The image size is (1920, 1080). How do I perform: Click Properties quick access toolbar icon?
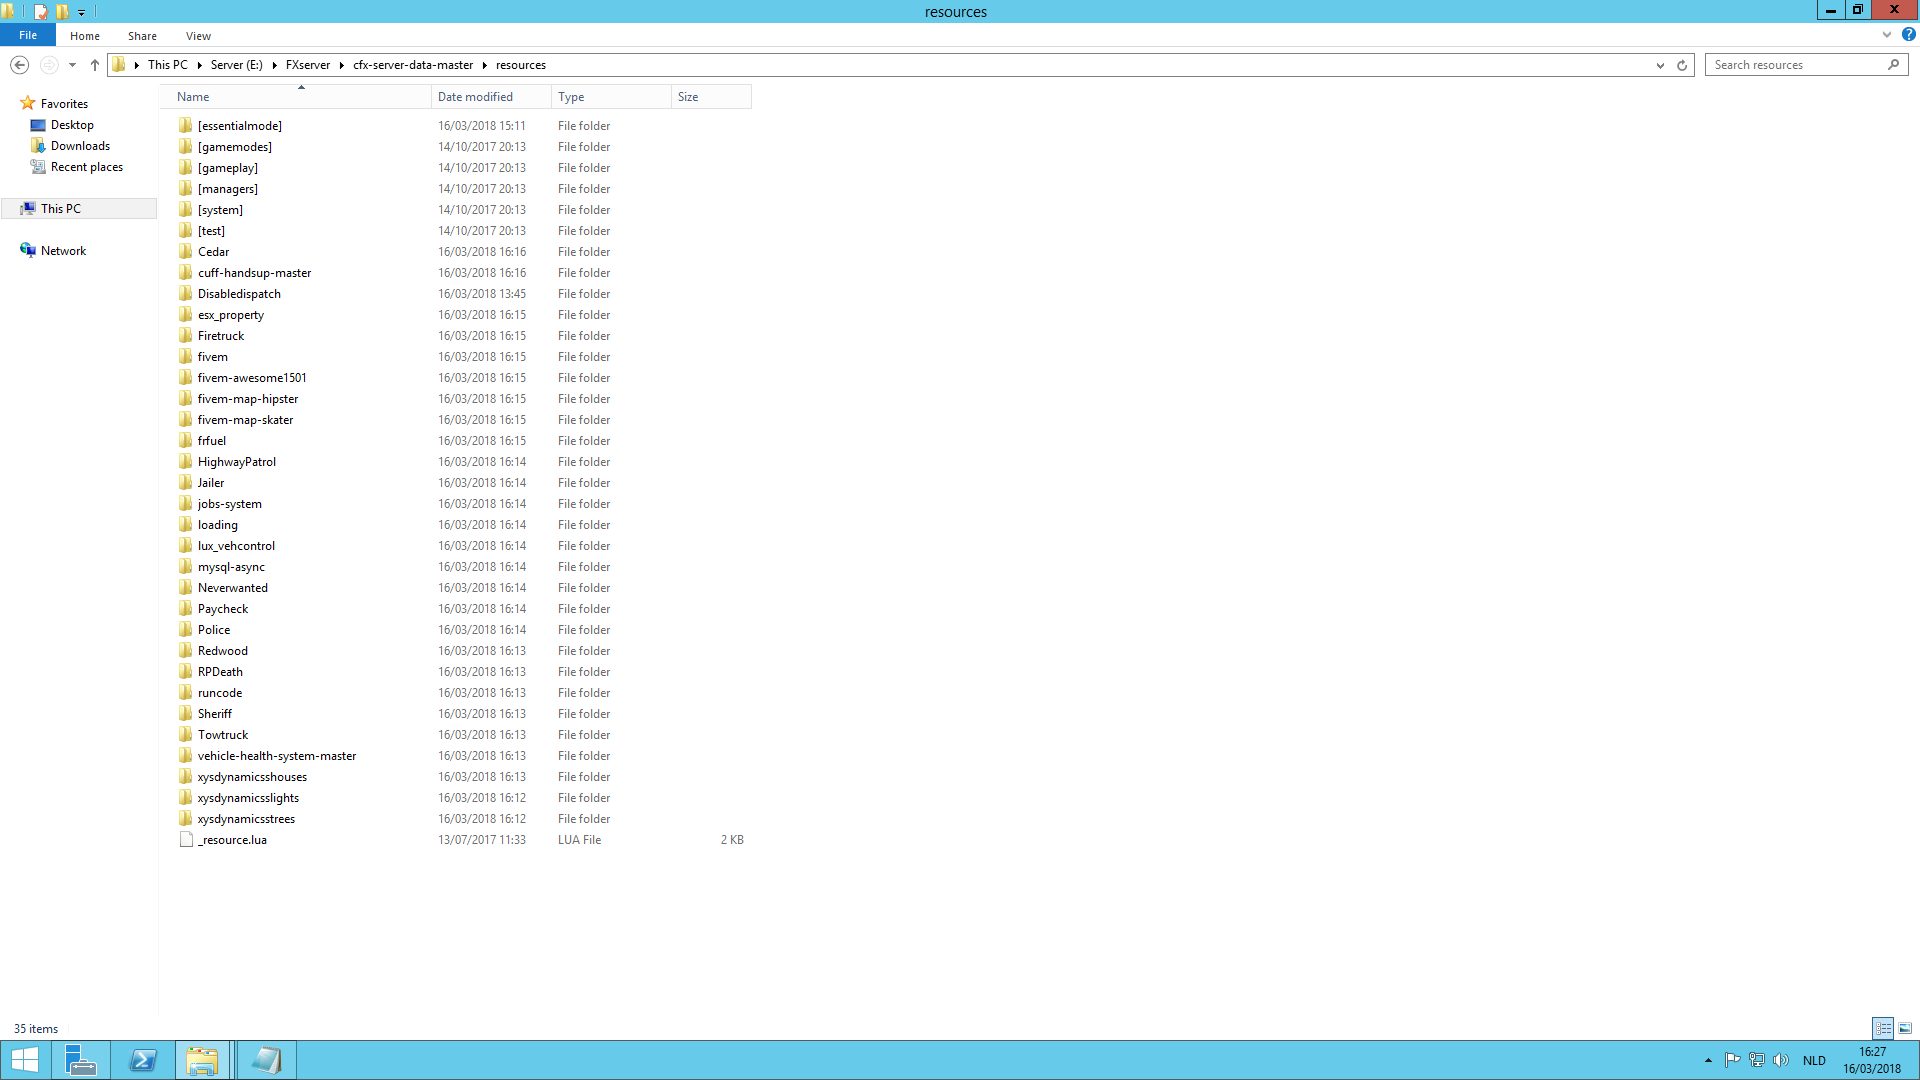coord(40,12)
